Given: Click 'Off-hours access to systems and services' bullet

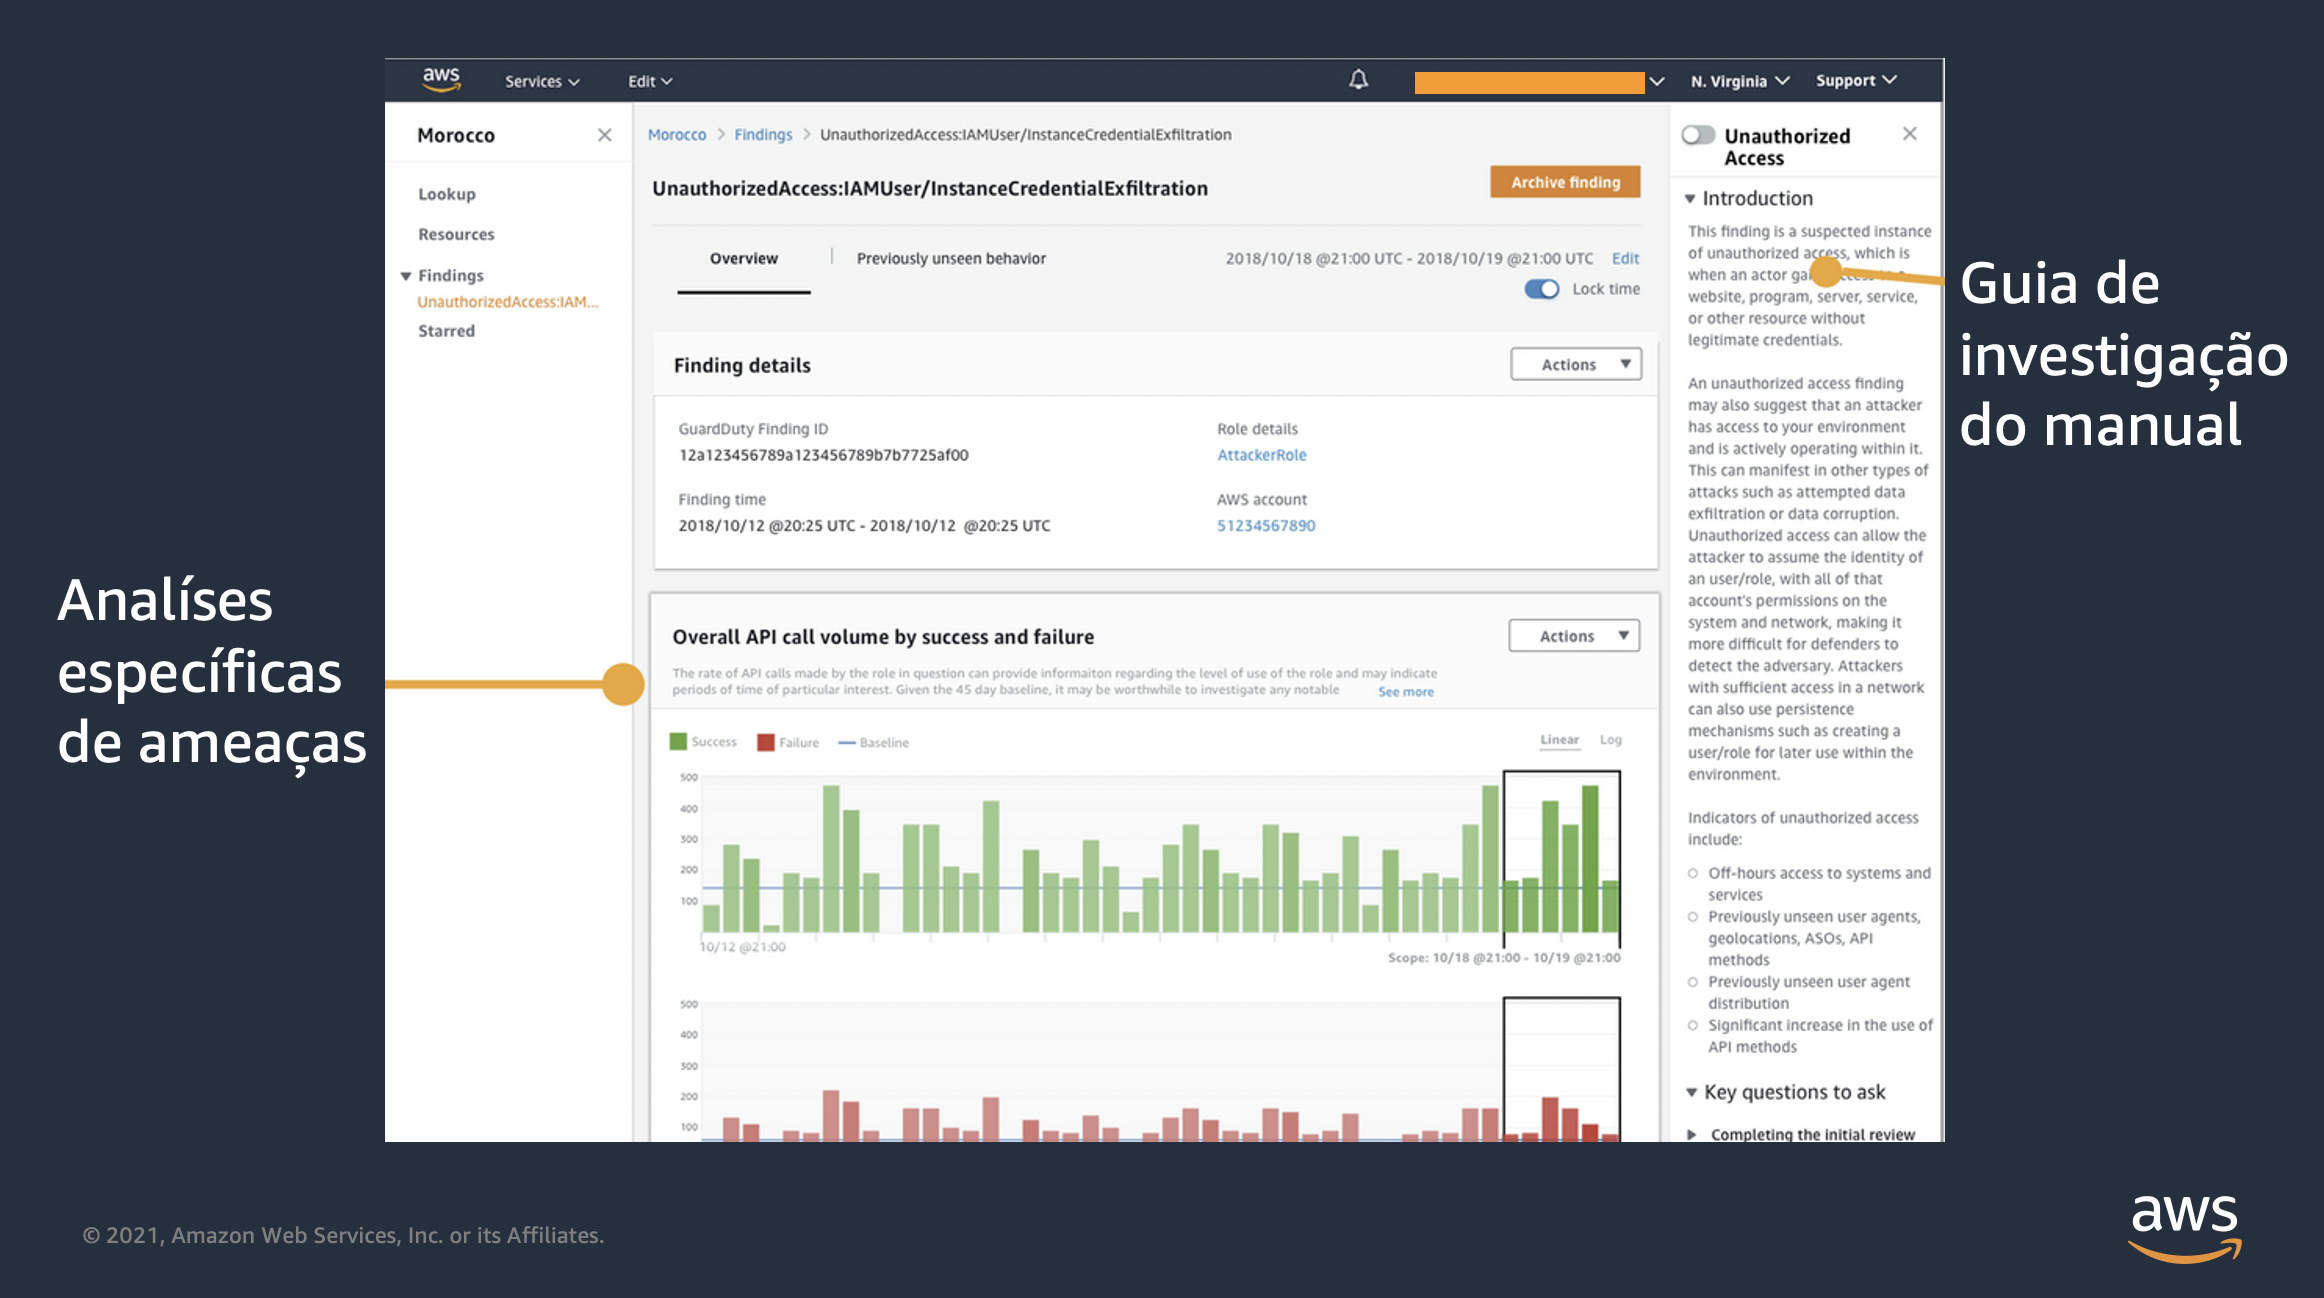Looking at the screenshot, I should coord(1818,884).
